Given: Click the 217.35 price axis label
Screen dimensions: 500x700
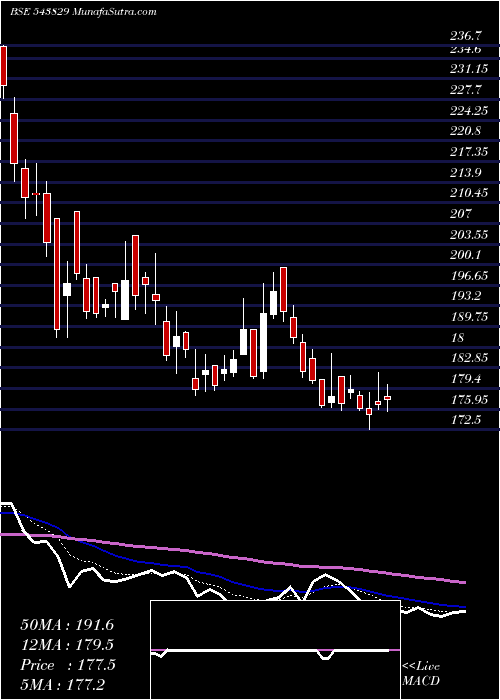Looking at the screenshot, I should pos(469,152).
